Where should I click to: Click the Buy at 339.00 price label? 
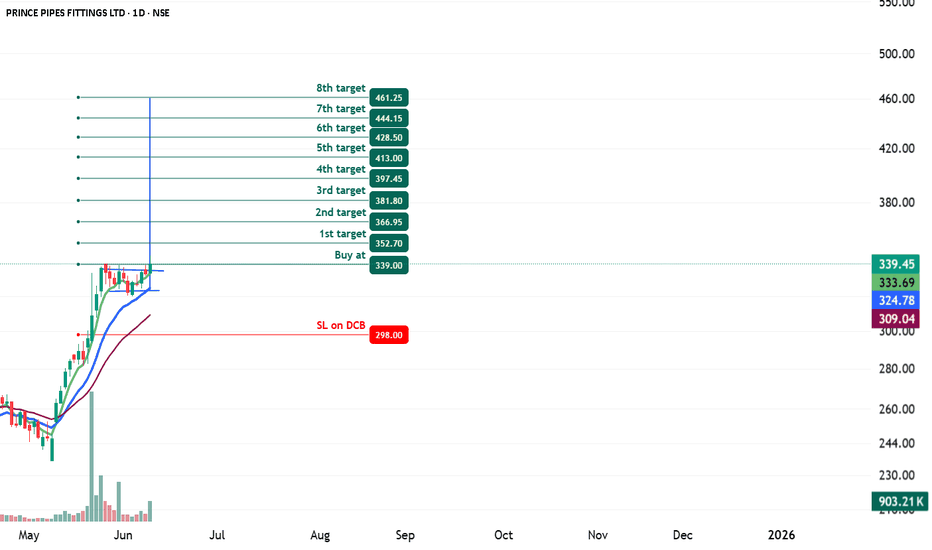(389, 265)
